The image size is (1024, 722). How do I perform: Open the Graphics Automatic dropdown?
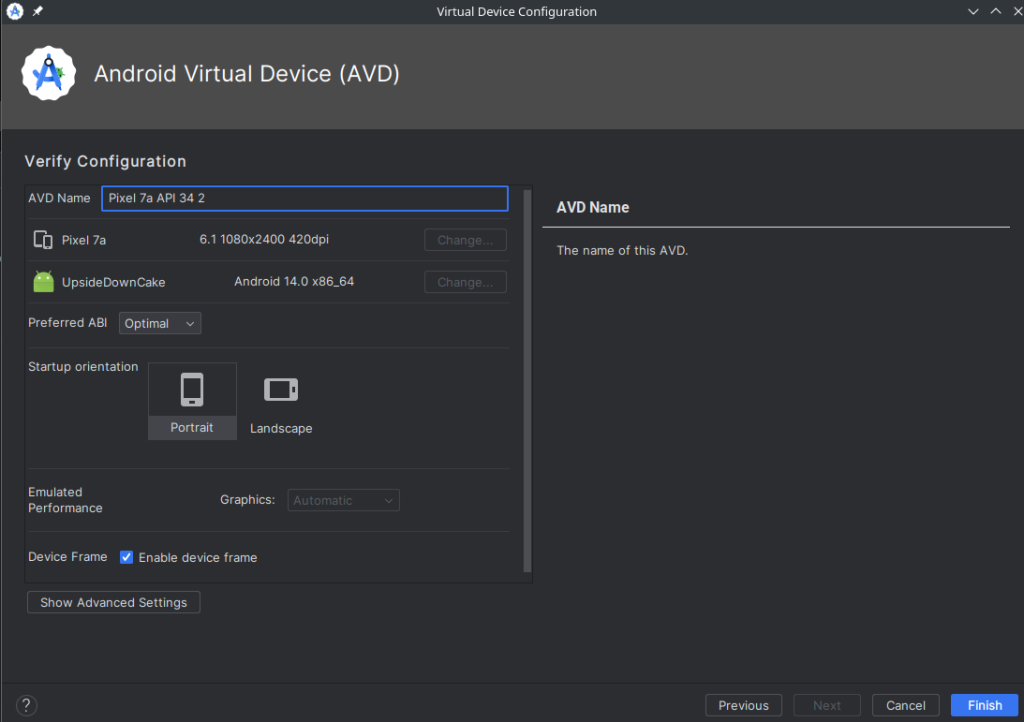(x=344, y=500)
